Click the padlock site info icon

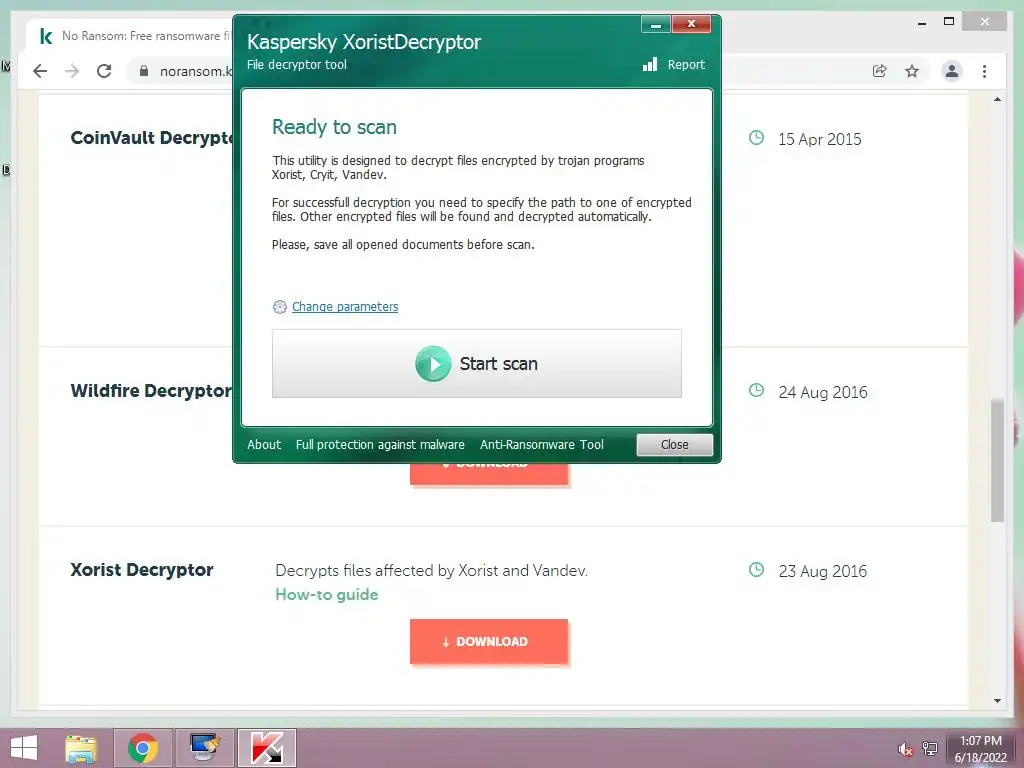pyautogui.click(x=144, y=71)
